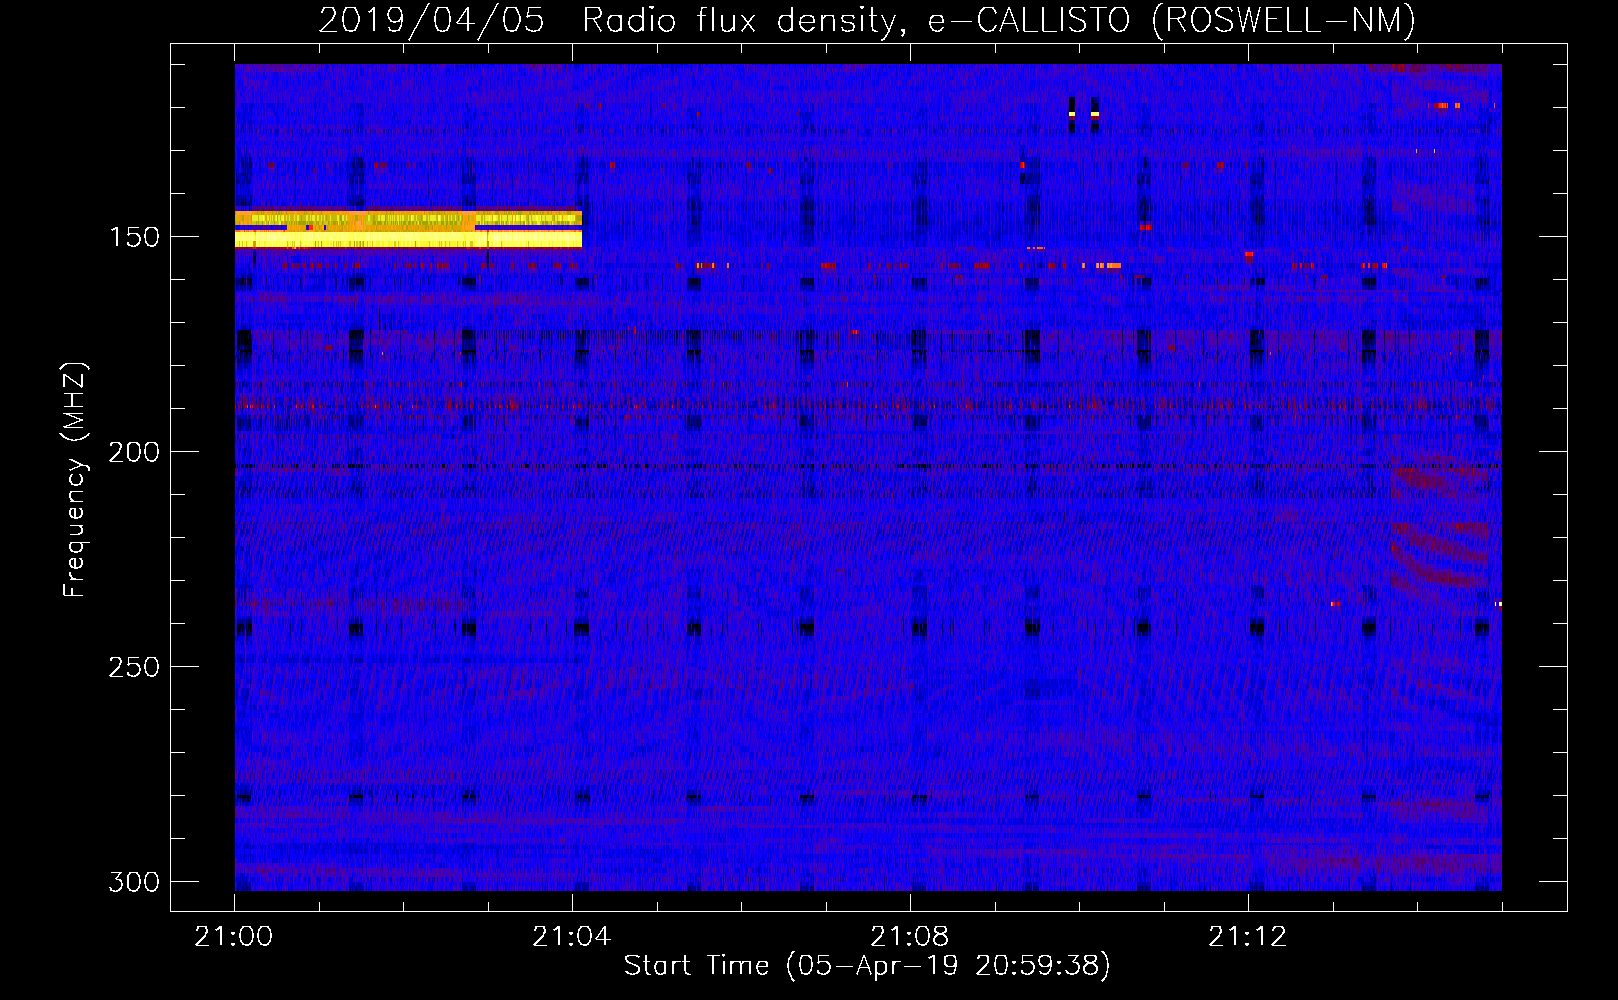Select the 250 frequency tick label

[x=134, y=667]
